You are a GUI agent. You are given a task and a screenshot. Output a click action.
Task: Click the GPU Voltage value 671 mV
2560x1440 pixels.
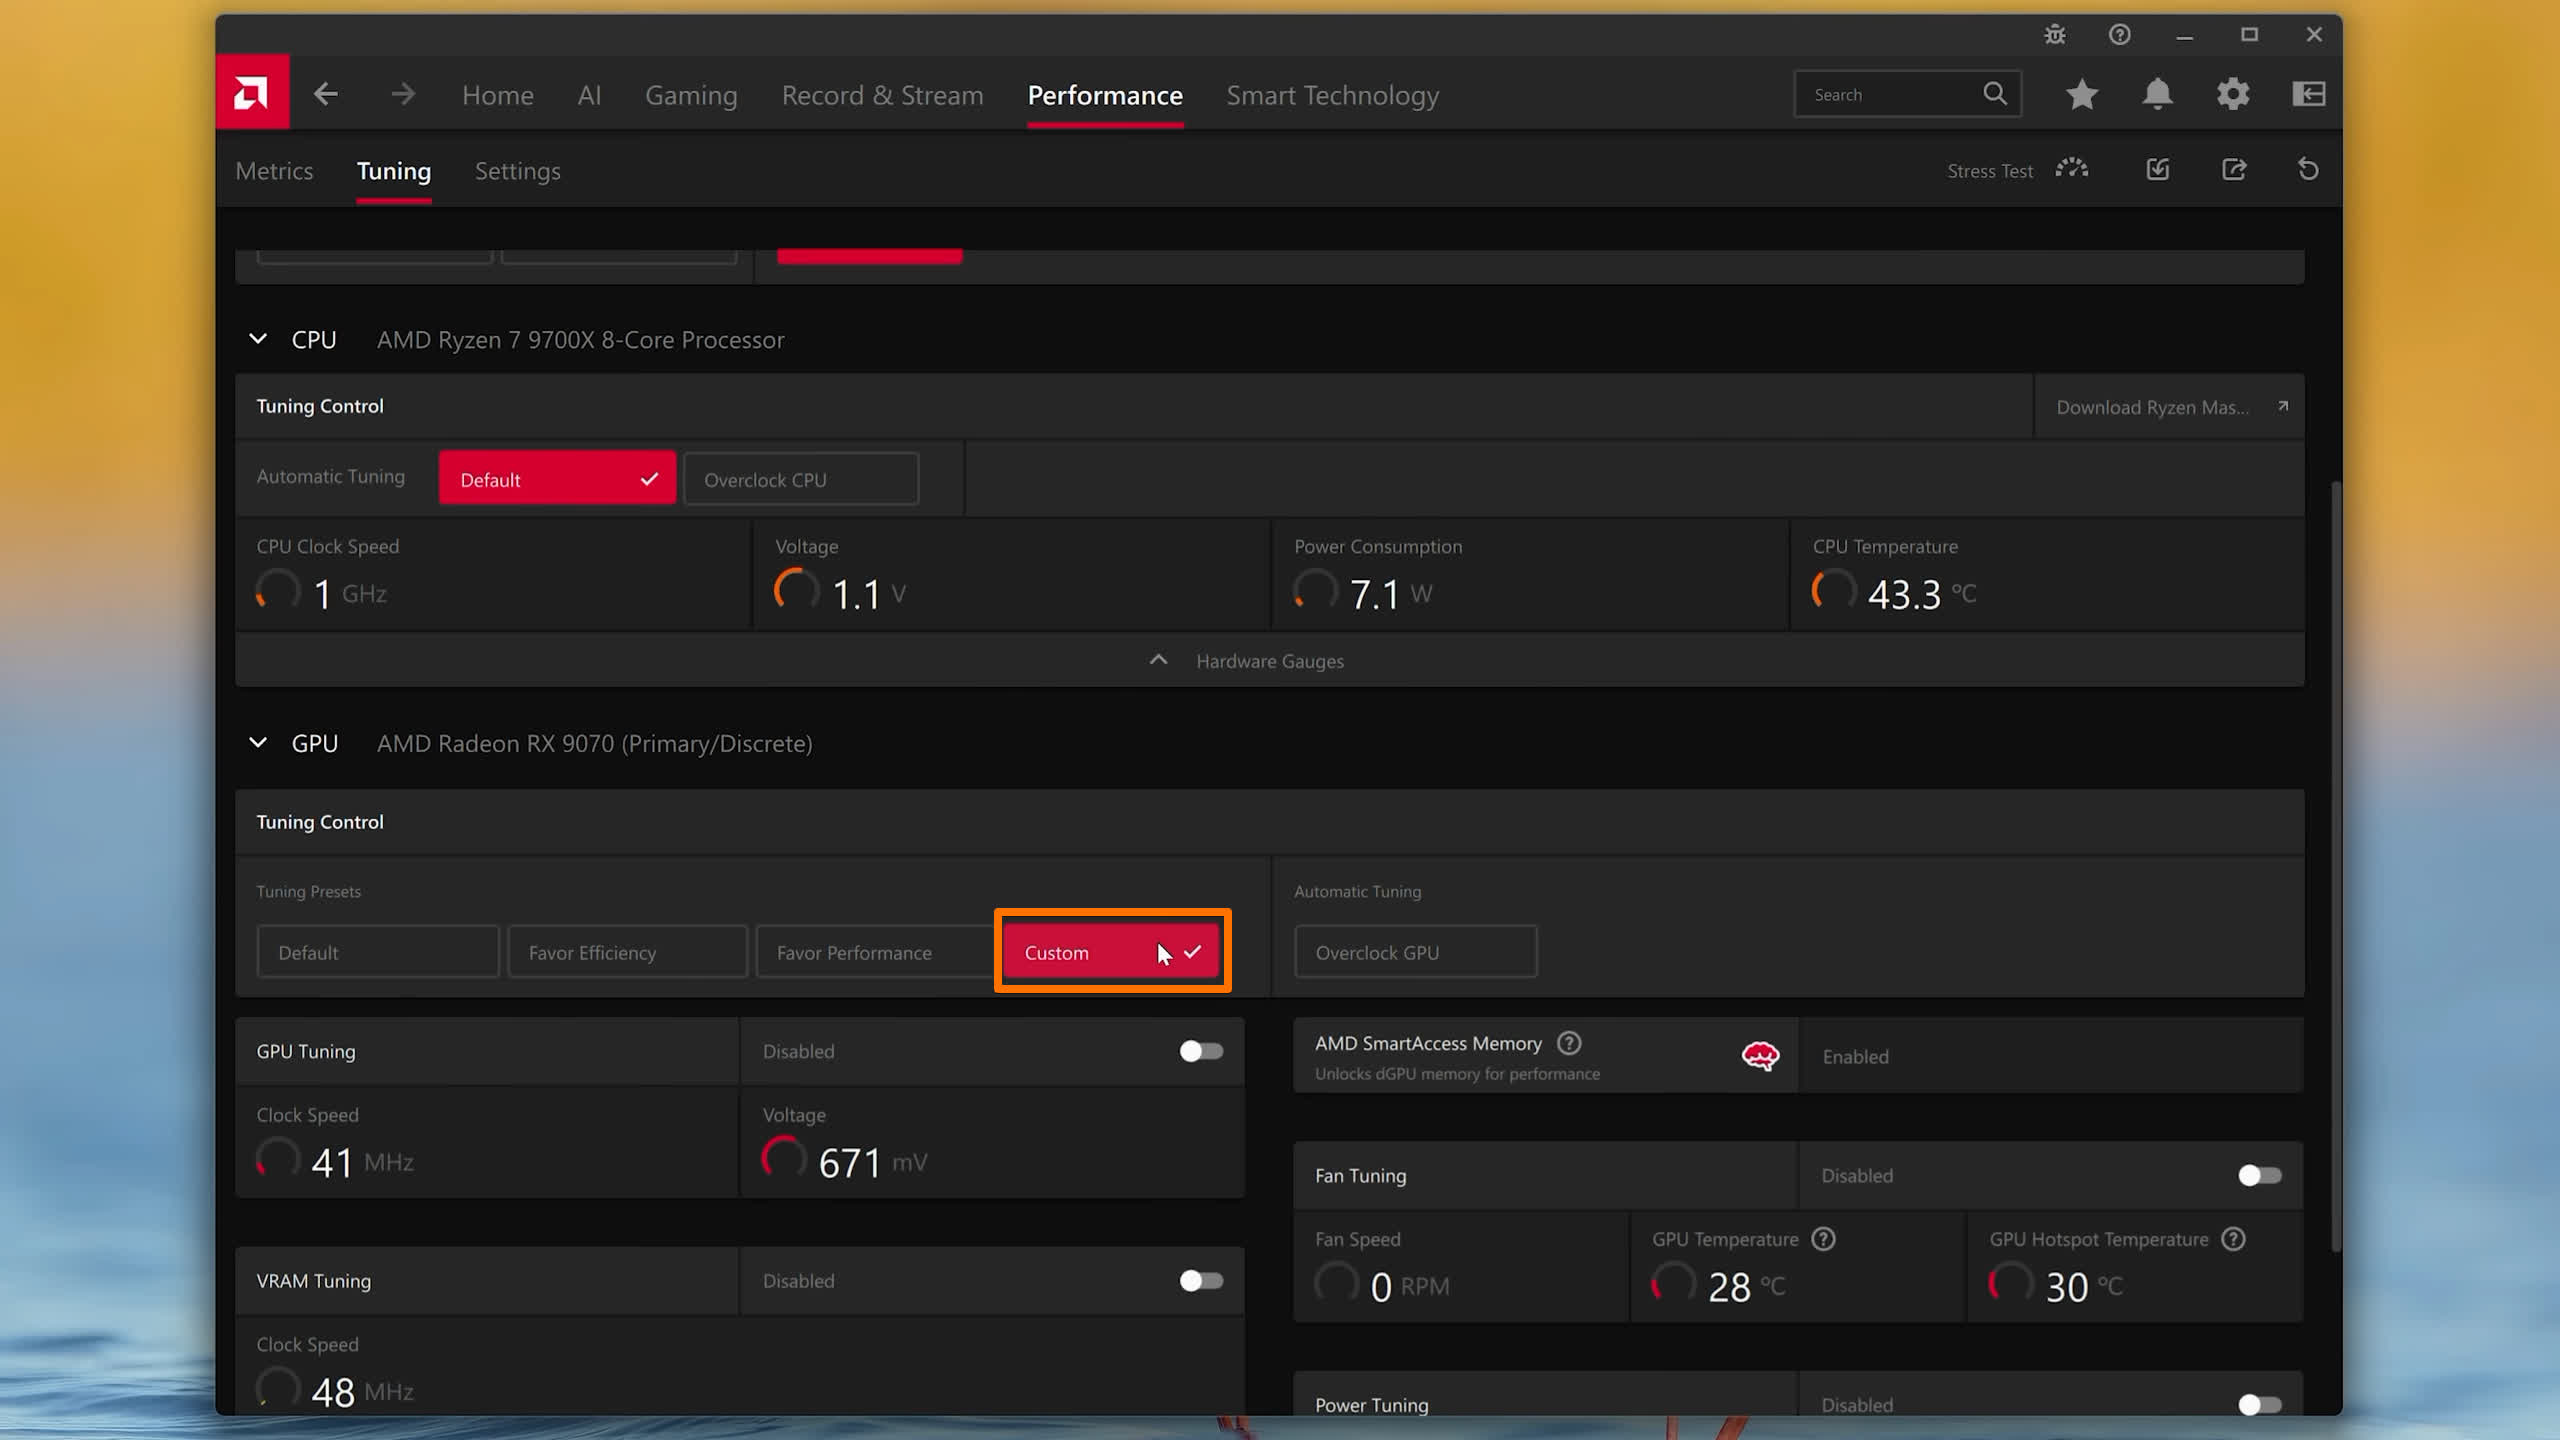pyautogui.click(x=873, y=1162)
